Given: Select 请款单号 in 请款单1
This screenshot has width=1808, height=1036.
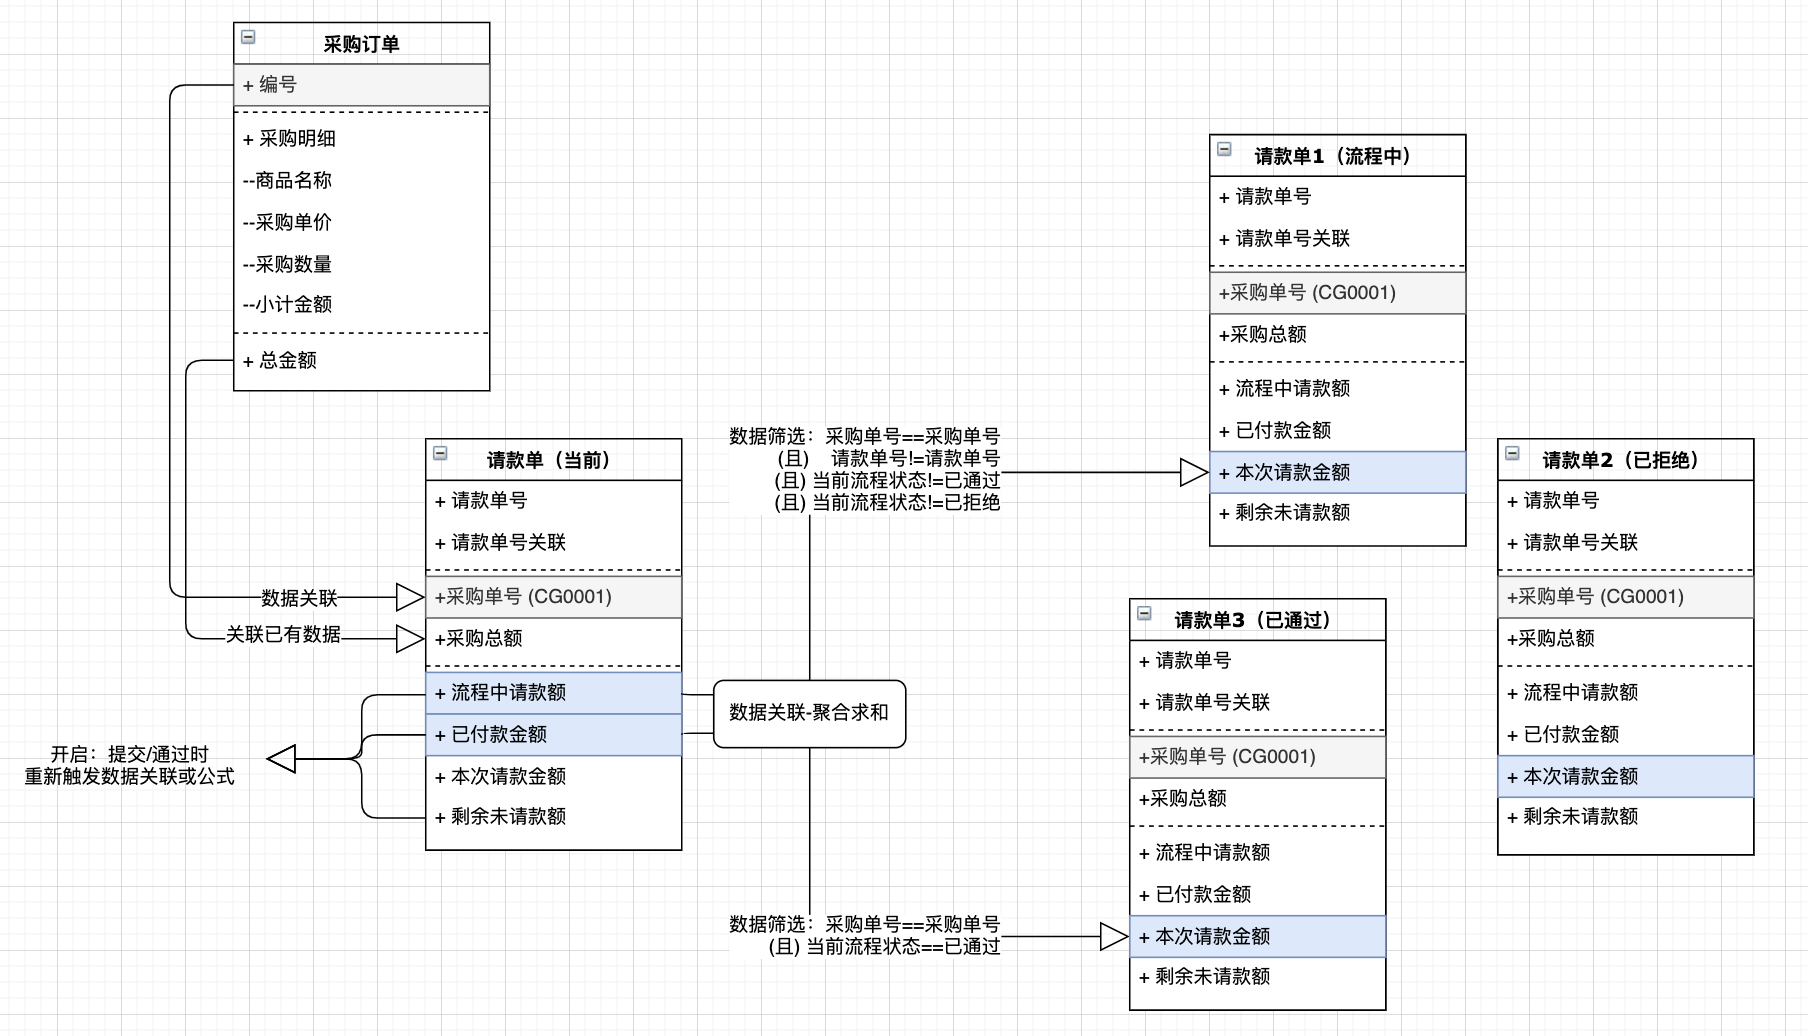Looking at the screenshot, I should (1338, 197).
